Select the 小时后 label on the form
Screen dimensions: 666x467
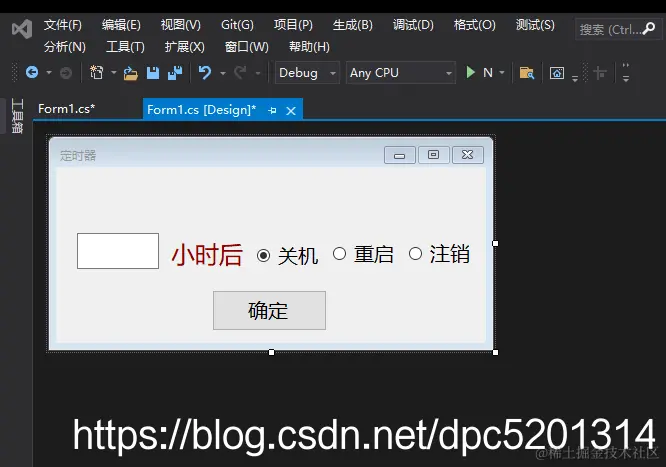[207, 255]
